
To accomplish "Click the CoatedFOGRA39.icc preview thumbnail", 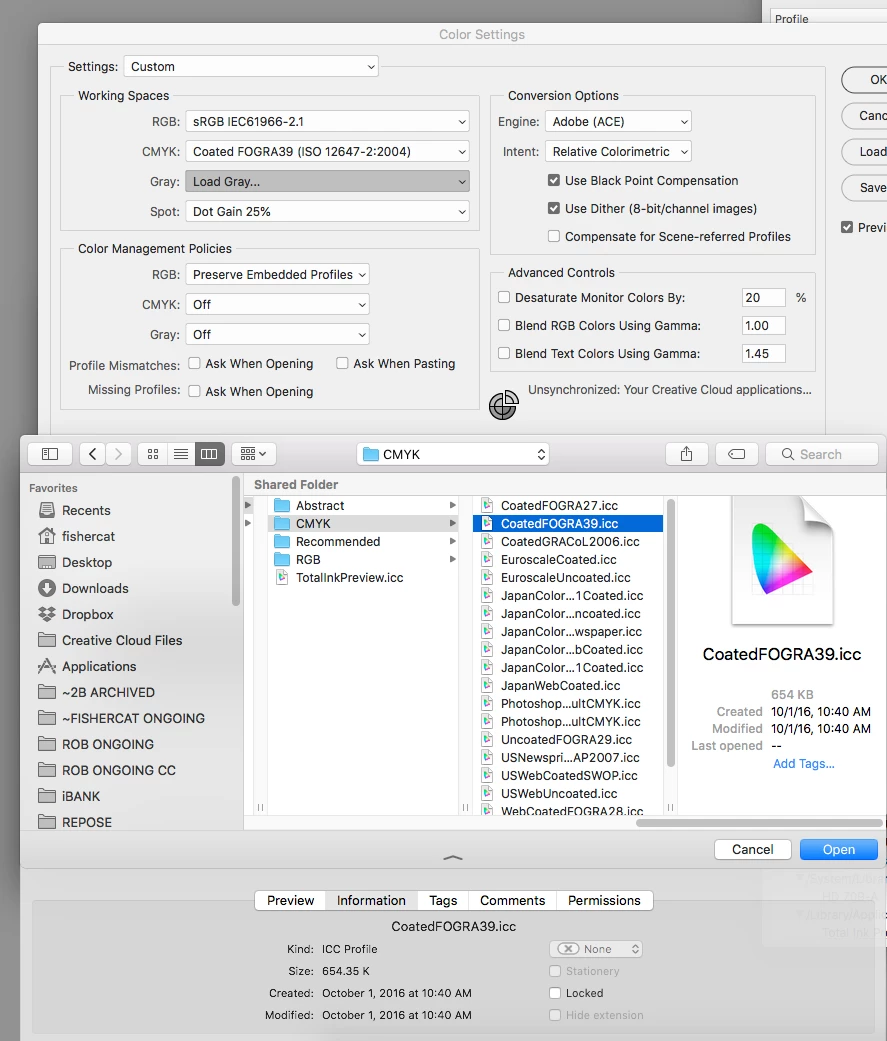I will click(x=782, y=561).
